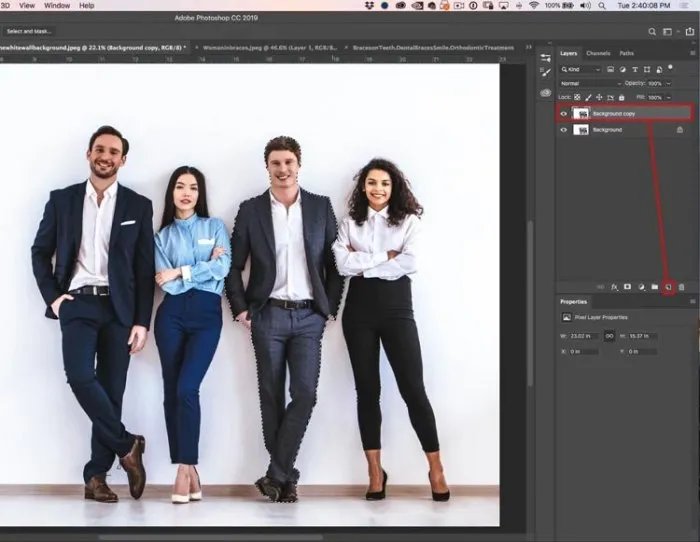Screen dimensions: 700x542
Task: Click the Create new group folder icon
Action: (x=655, y=287)
